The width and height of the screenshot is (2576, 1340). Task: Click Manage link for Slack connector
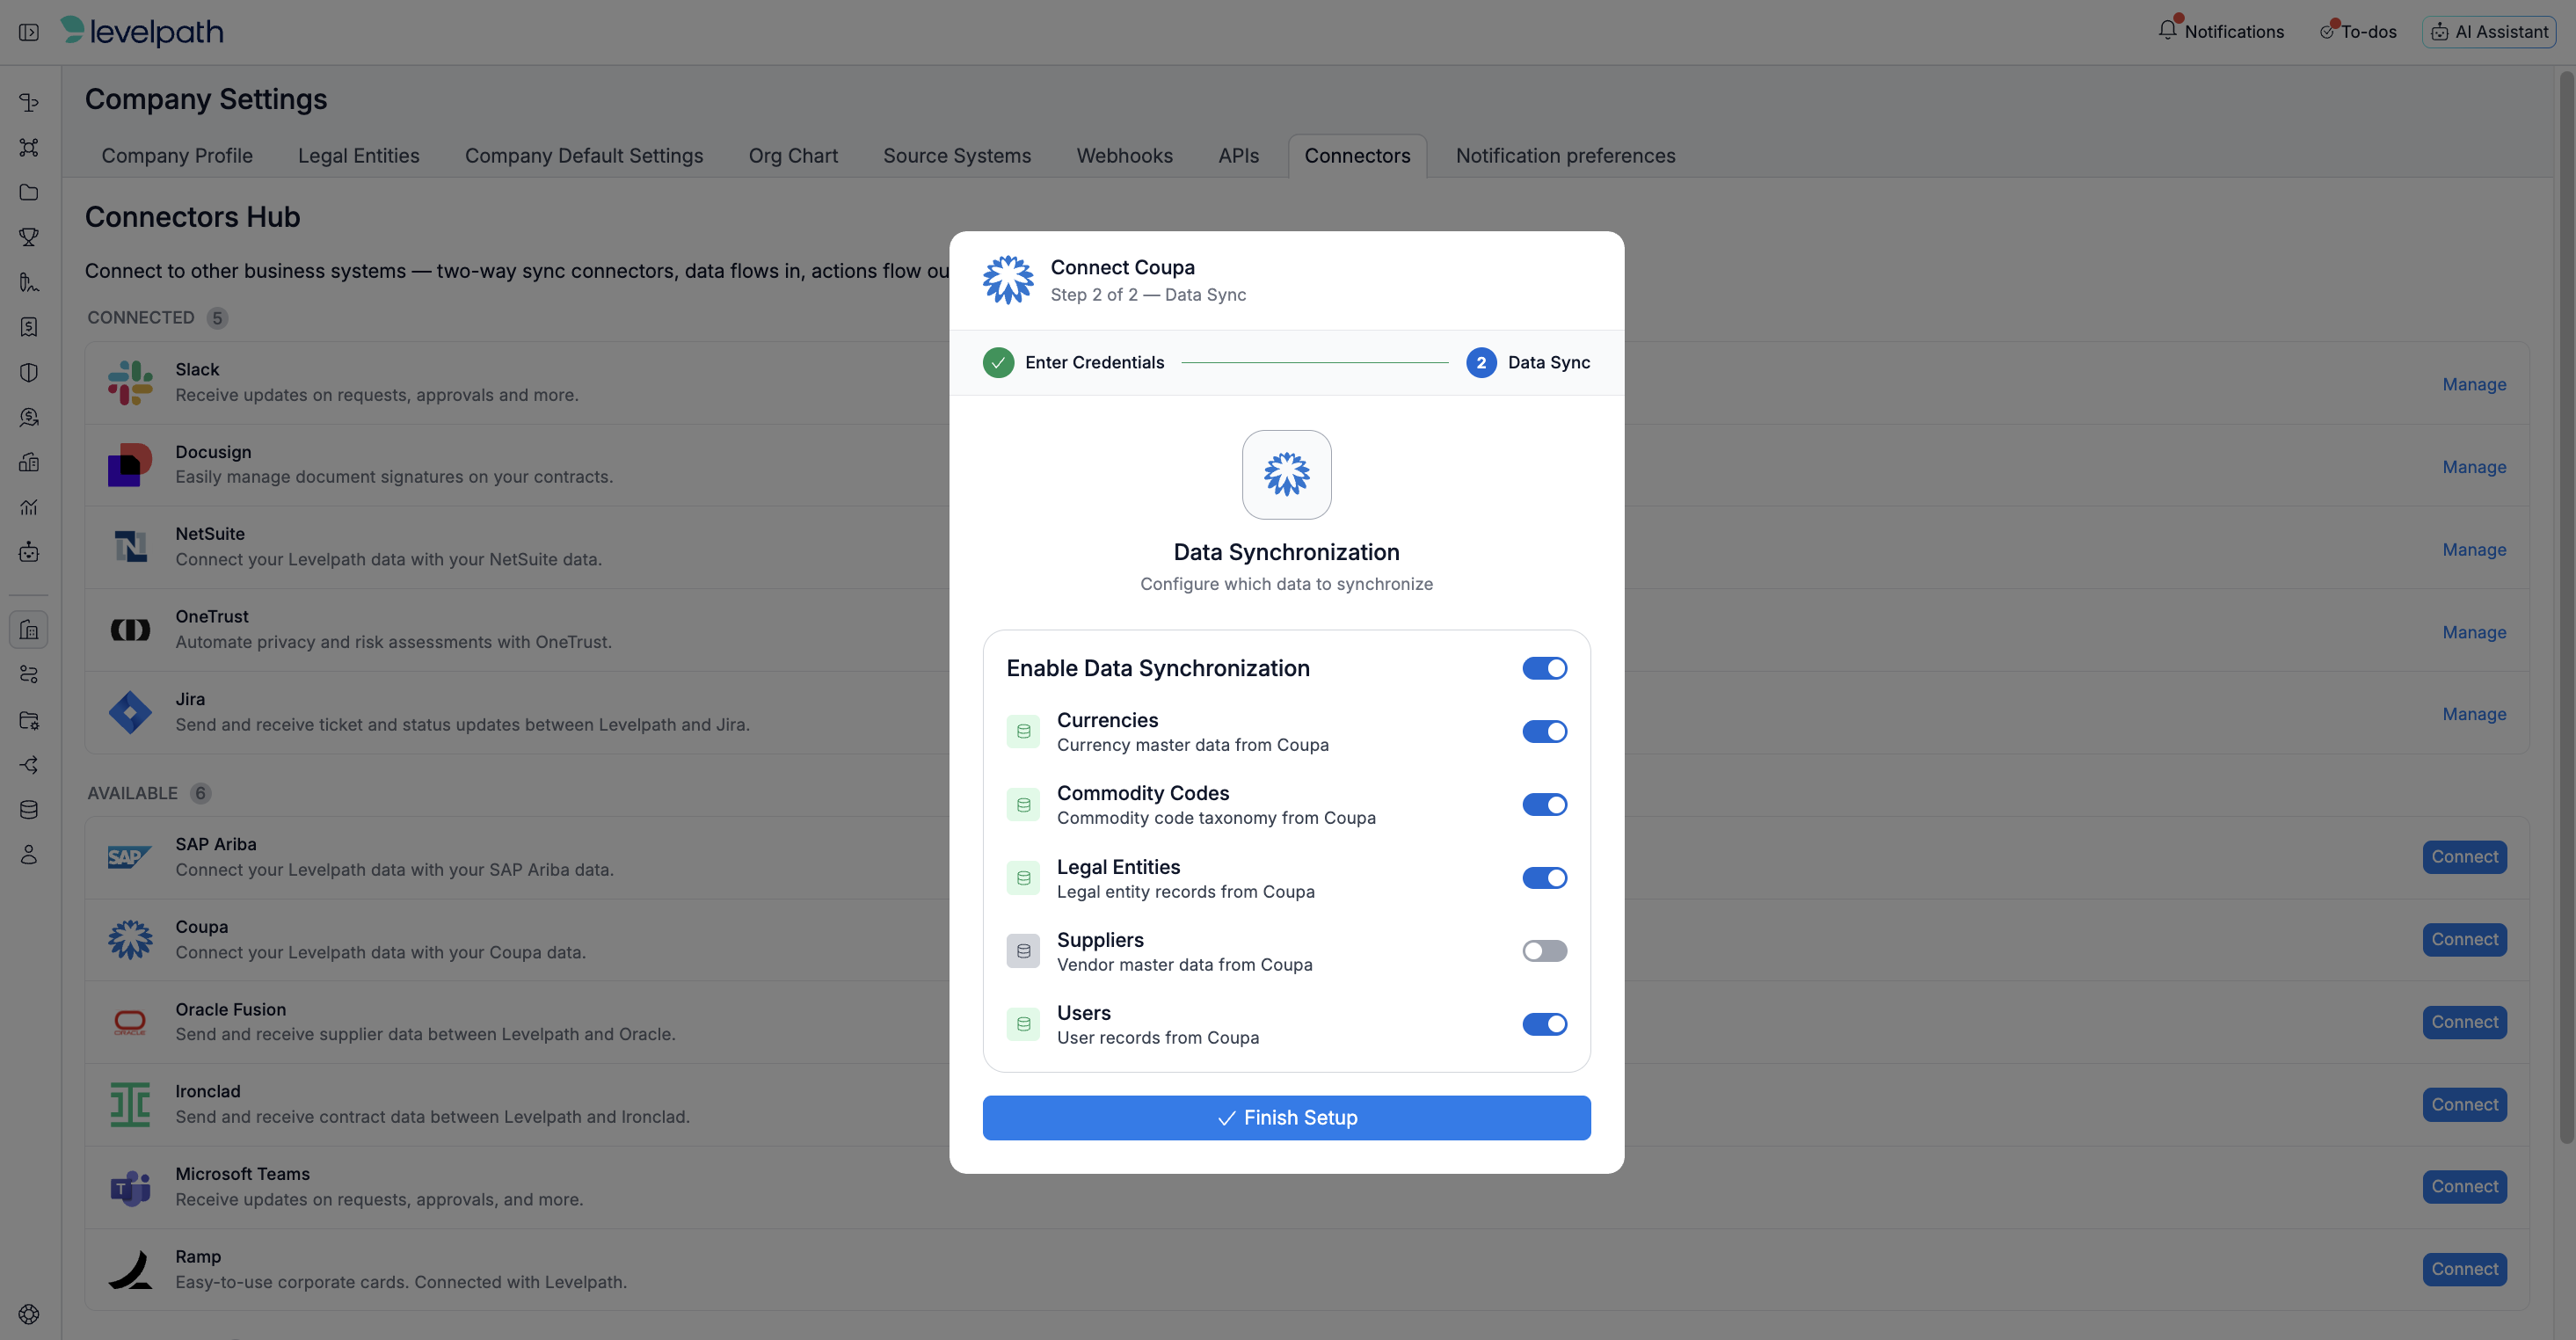(2474, 384)
